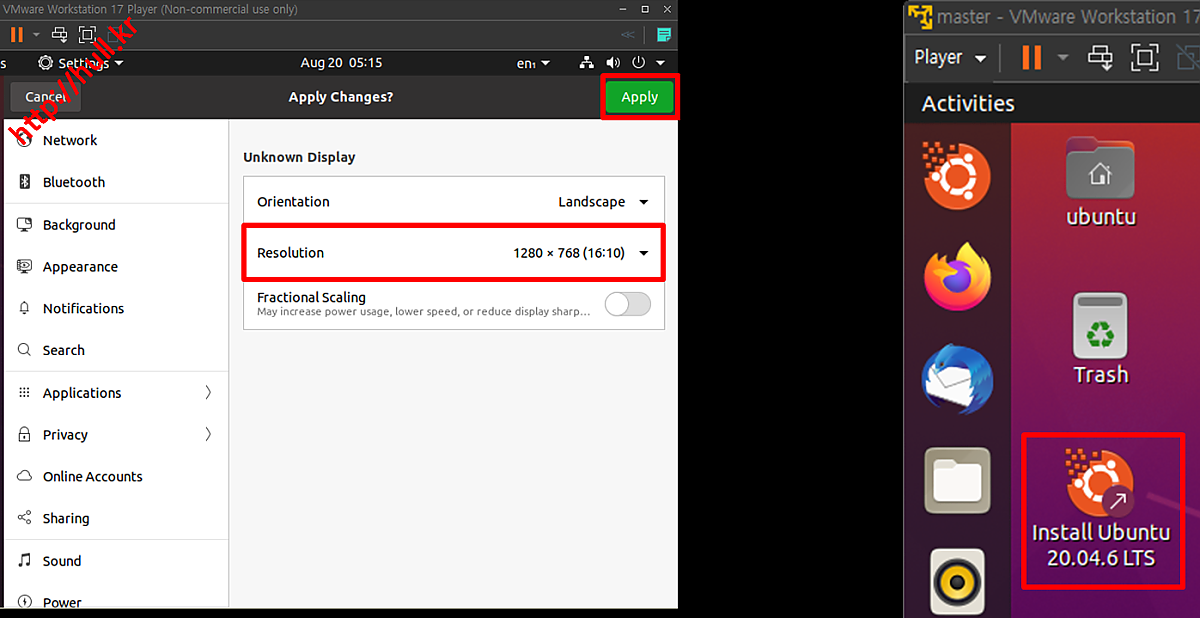Open the Settings app menu in the top bar

(x=81, y=63)
